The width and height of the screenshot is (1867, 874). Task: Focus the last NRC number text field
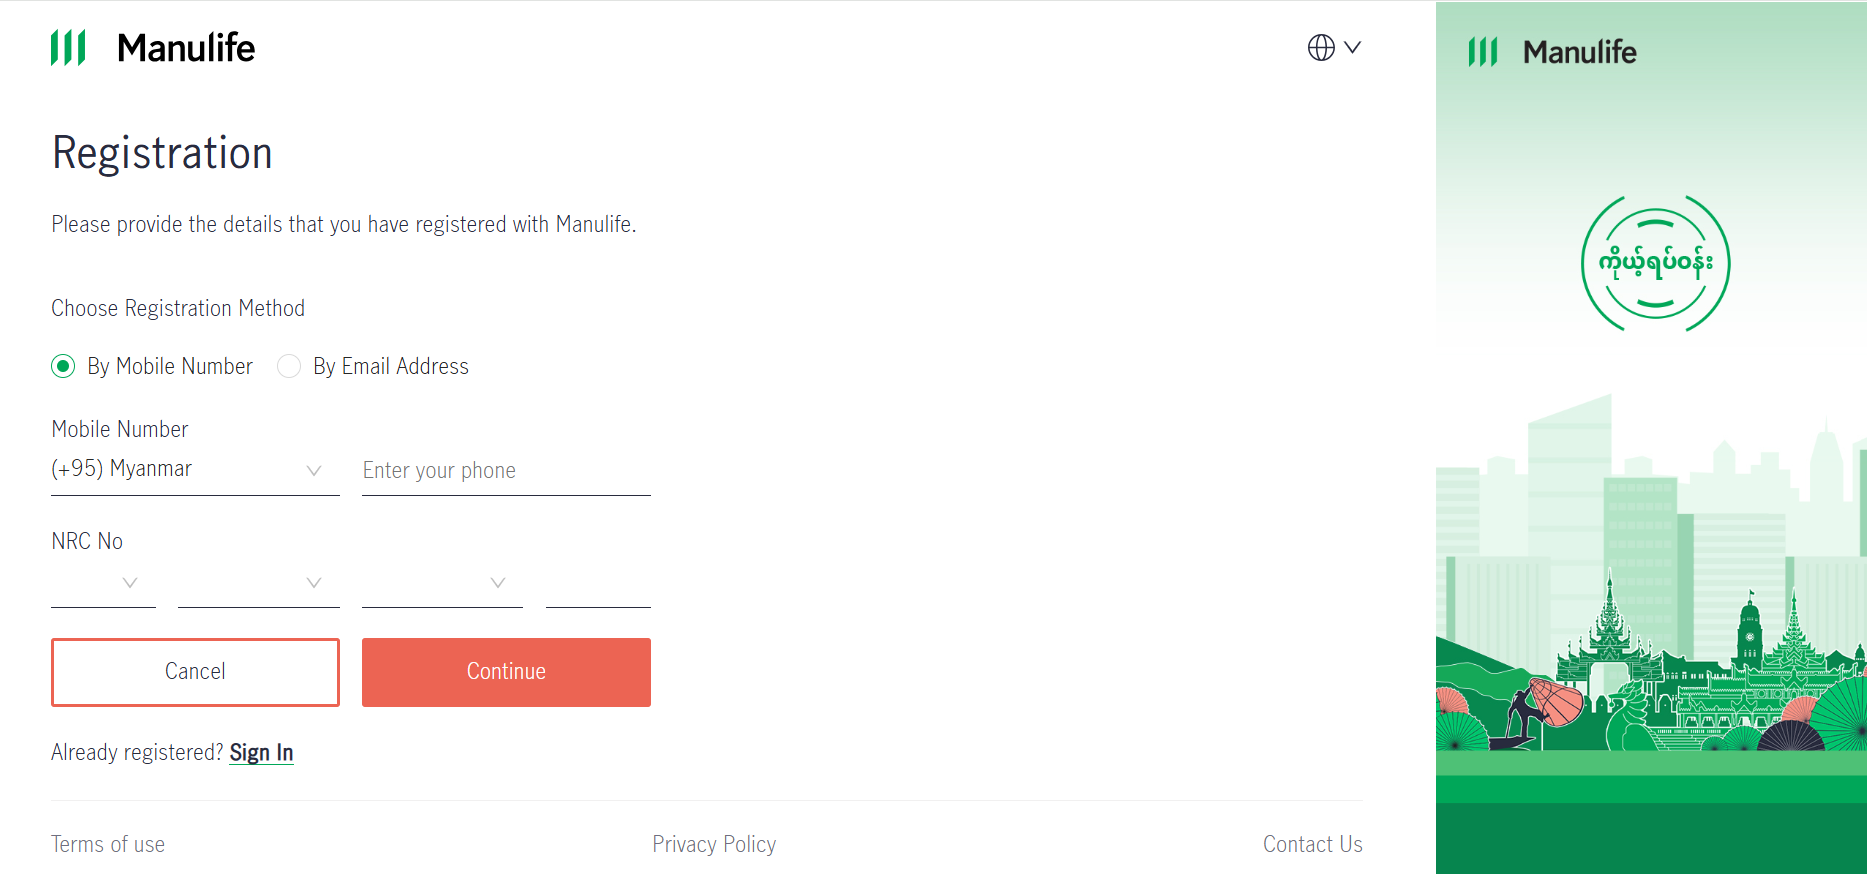pos(598,583)
